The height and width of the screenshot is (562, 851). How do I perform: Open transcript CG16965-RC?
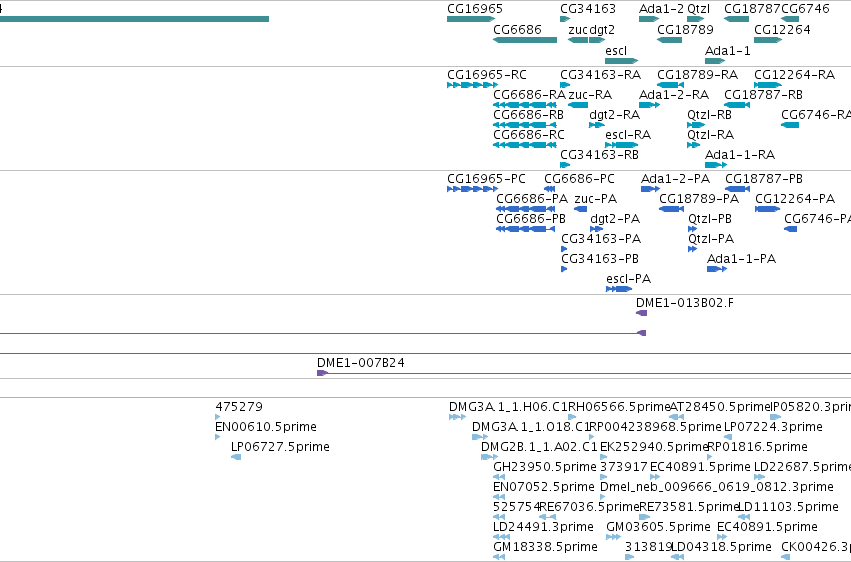[x=487, y=74]
